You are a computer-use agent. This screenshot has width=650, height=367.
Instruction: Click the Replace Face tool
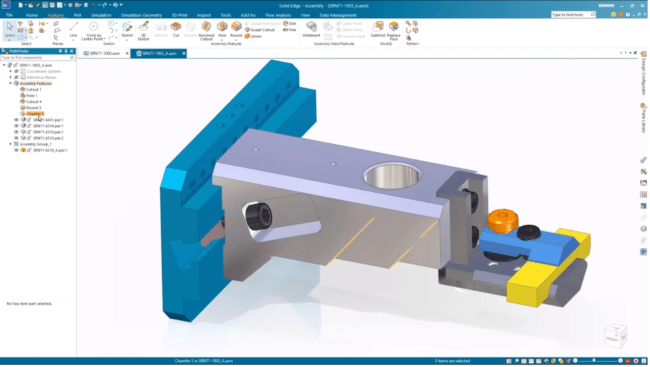[393, 31]
